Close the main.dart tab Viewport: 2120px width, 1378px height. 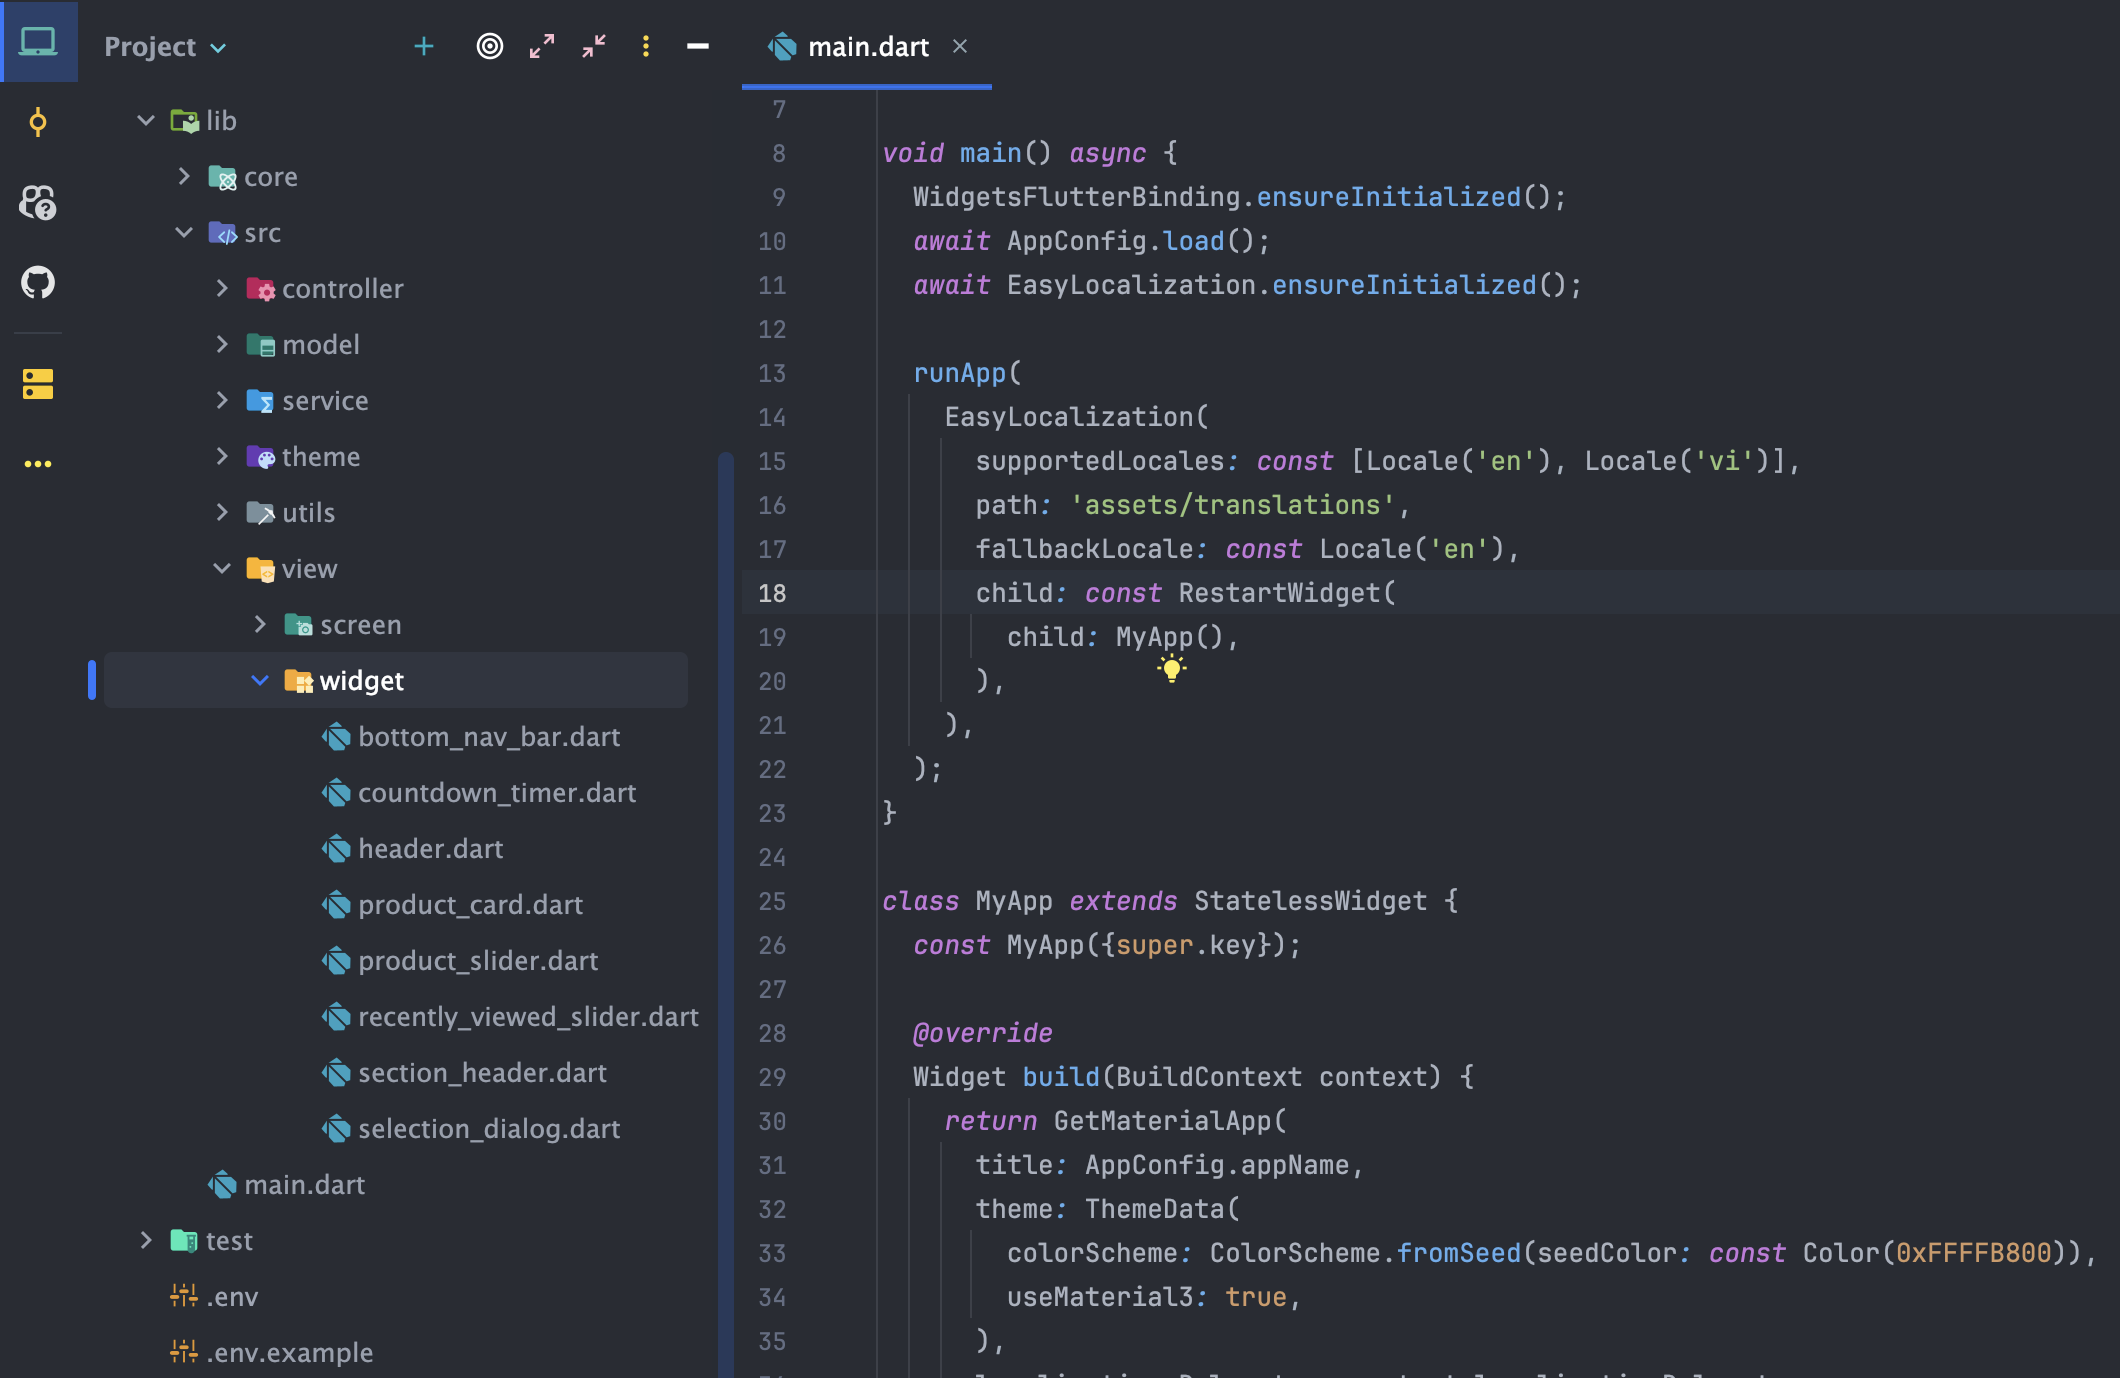(x=960, y=46)
